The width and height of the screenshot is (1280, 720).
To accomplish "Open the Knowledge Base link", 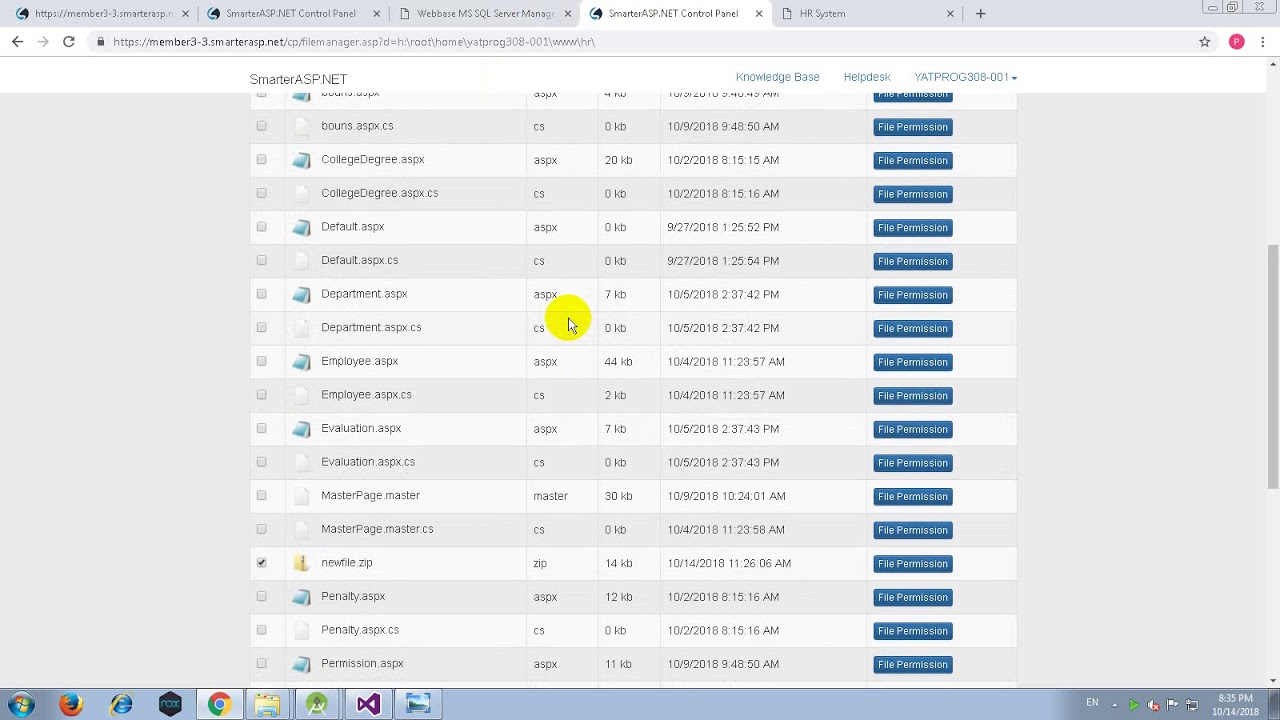I will click(777, 77).
